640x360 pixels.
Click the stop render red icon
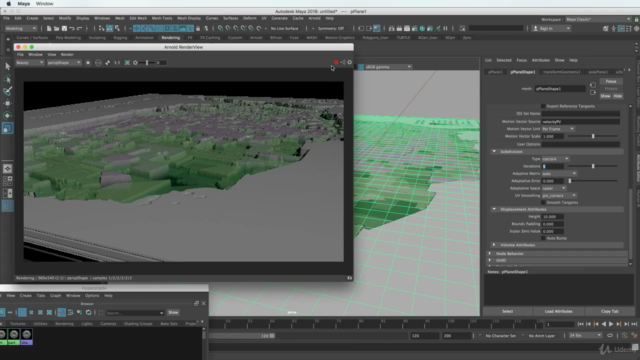click(336, 62)
